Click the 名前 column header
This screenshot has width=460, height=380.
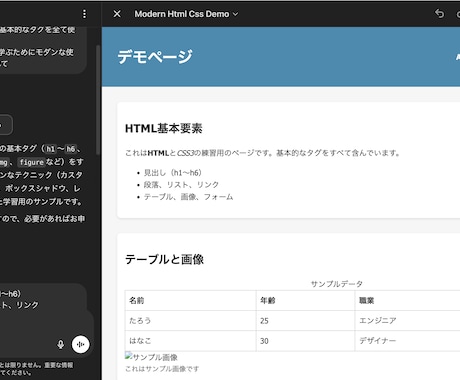click(x=190, y=300)
